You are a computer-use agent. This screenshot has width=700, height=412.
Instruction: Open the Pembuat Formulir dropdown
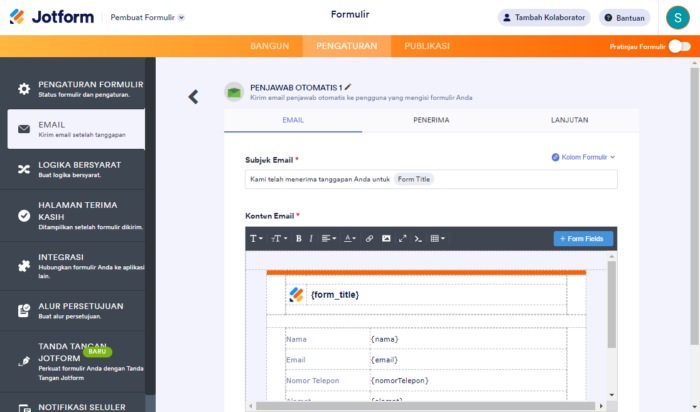[x=147, y=17]
